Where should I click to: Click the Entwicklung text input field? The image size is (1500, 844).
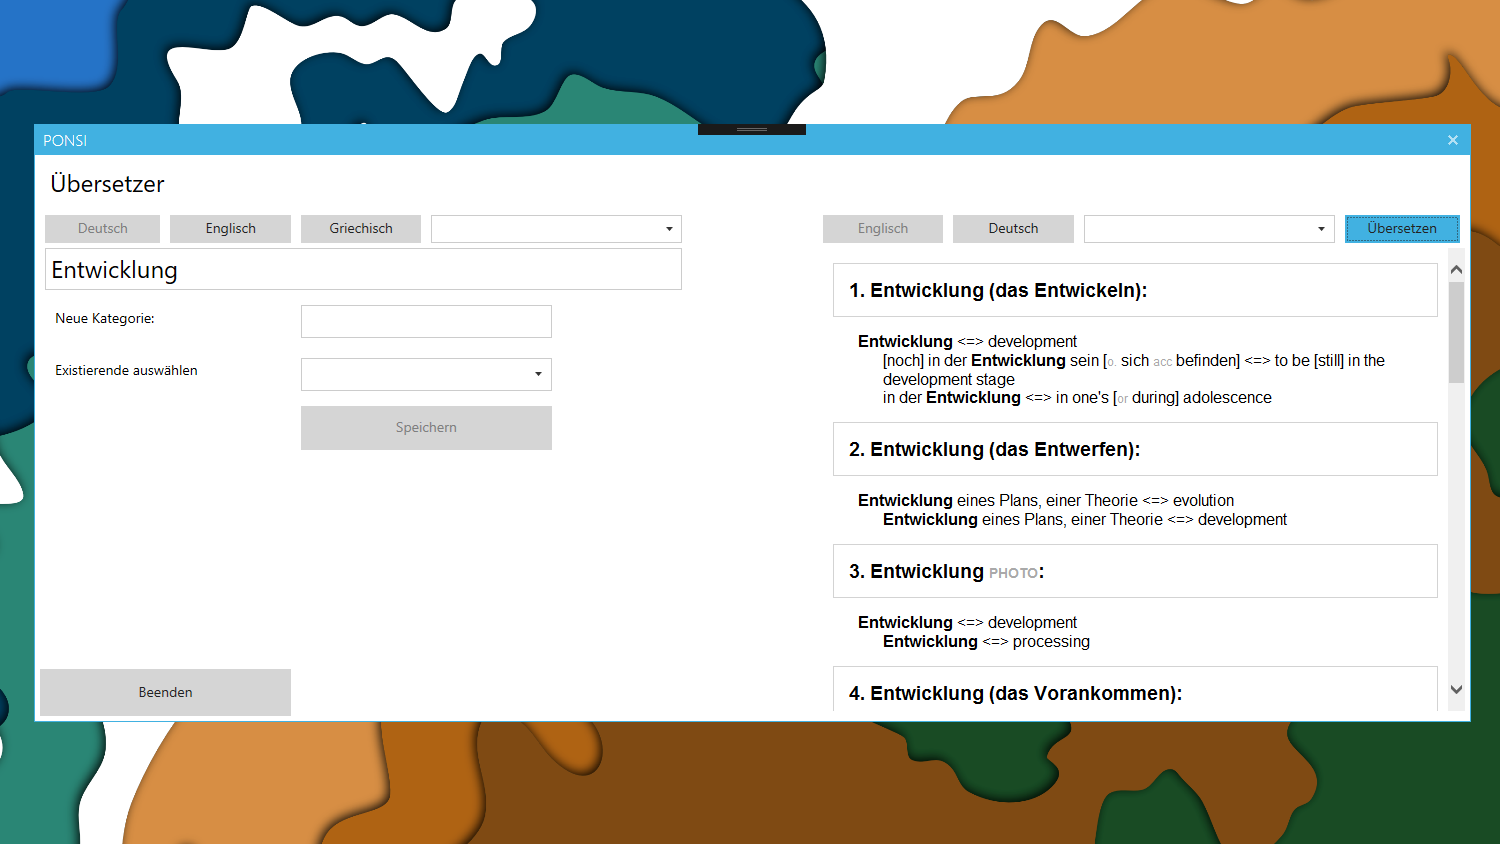(363, 270)
